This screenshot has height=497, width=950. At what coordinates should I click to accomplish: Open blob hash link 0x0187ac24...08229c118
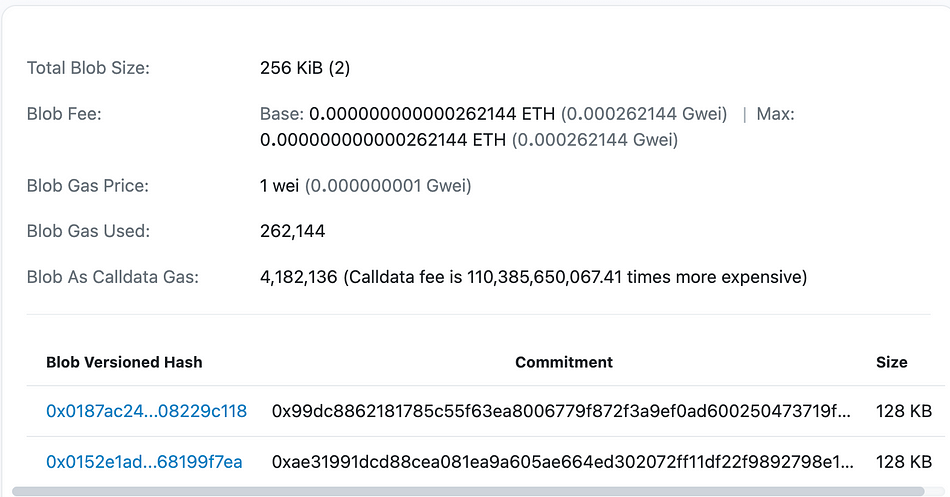tap(147, 411)
